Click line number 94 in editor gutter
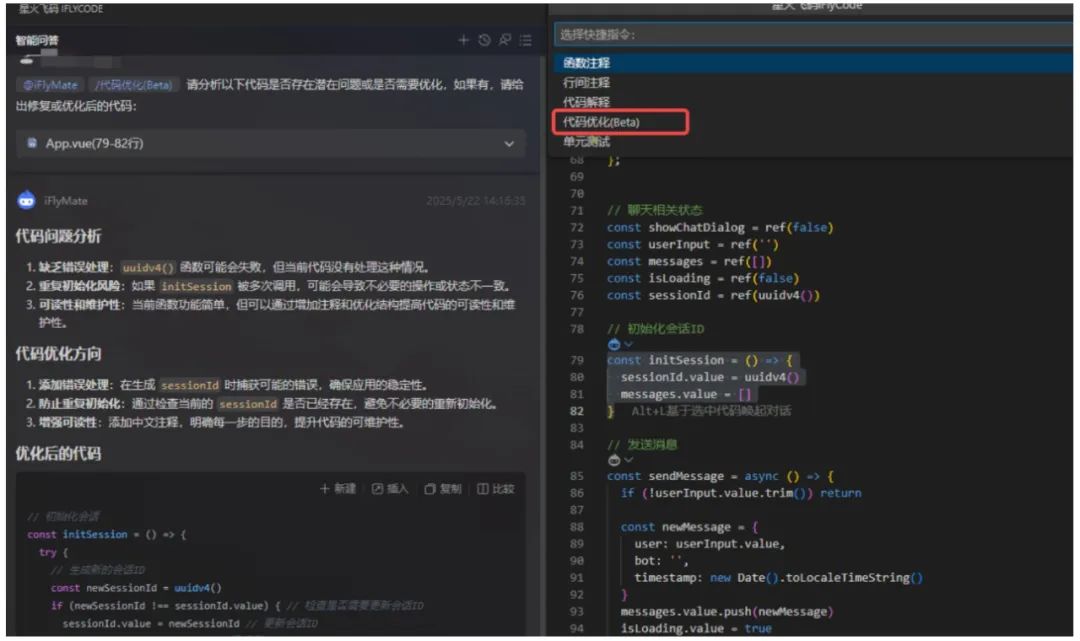The height and width of the screenshot is (641, 1080). 577,629
